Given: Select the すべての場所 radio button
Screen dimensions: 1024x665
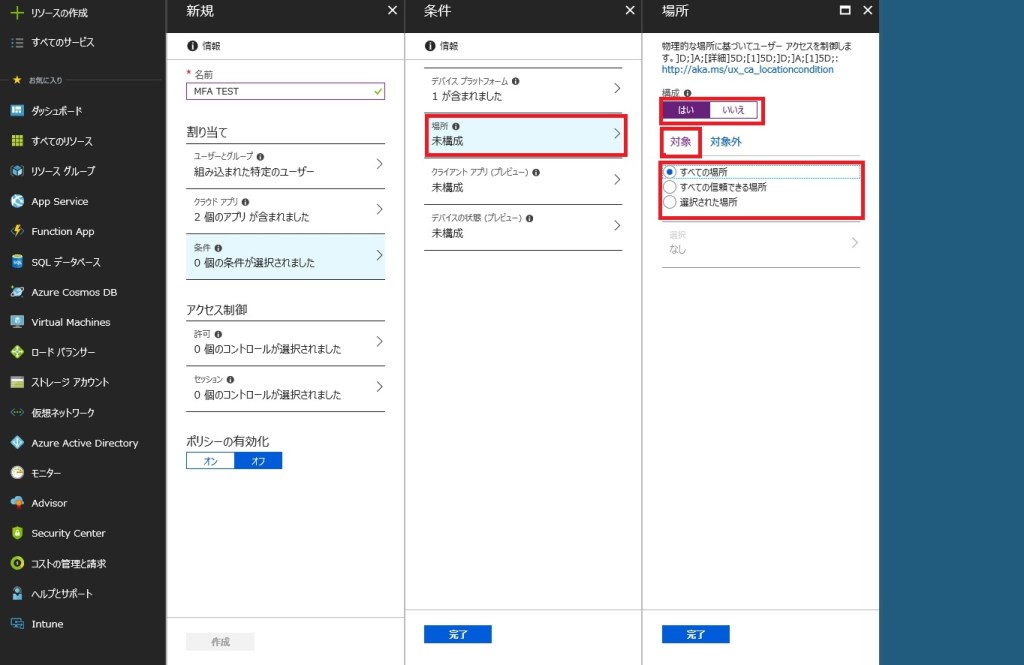Looking at the screenshot, I should click(669, 172).
